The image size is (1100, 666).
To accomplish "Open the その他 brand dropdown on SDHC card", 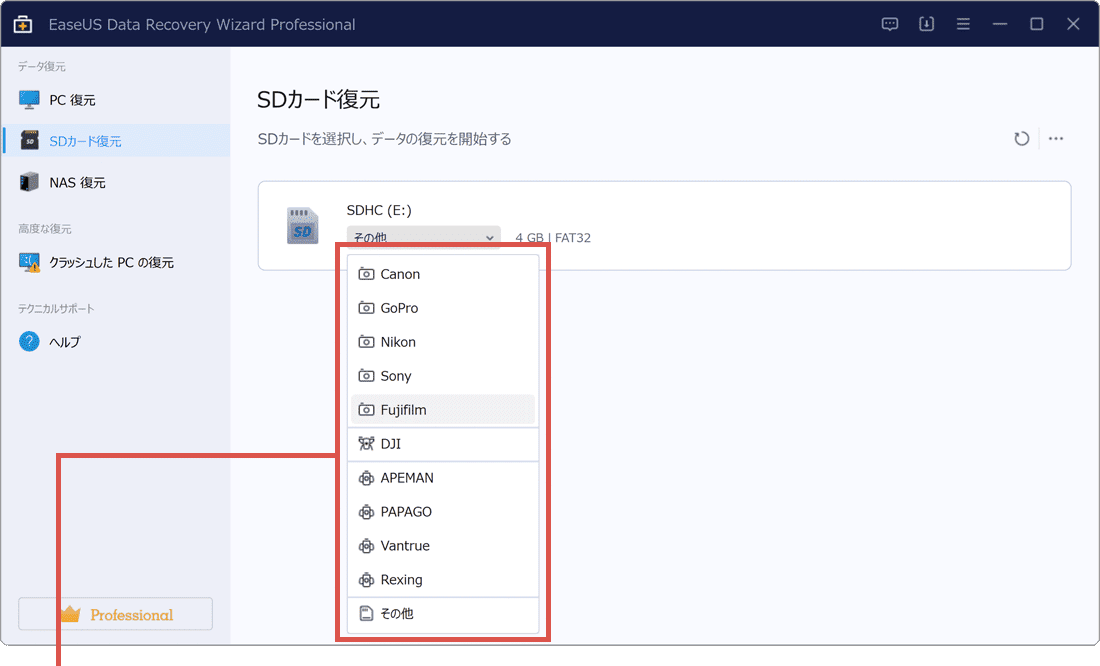I will click(x=422, y=237).
